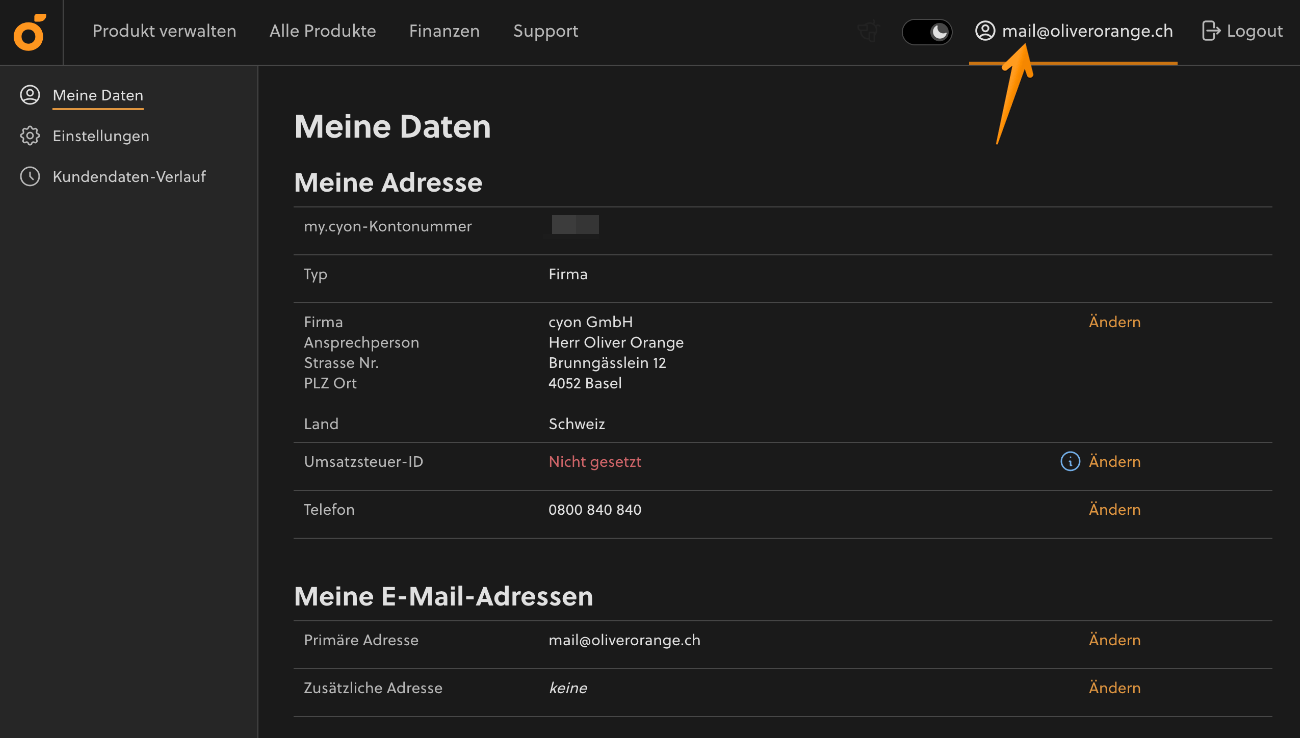
Task: Click Ändern for Zusätzliche Adresse
Action: 1114,688
